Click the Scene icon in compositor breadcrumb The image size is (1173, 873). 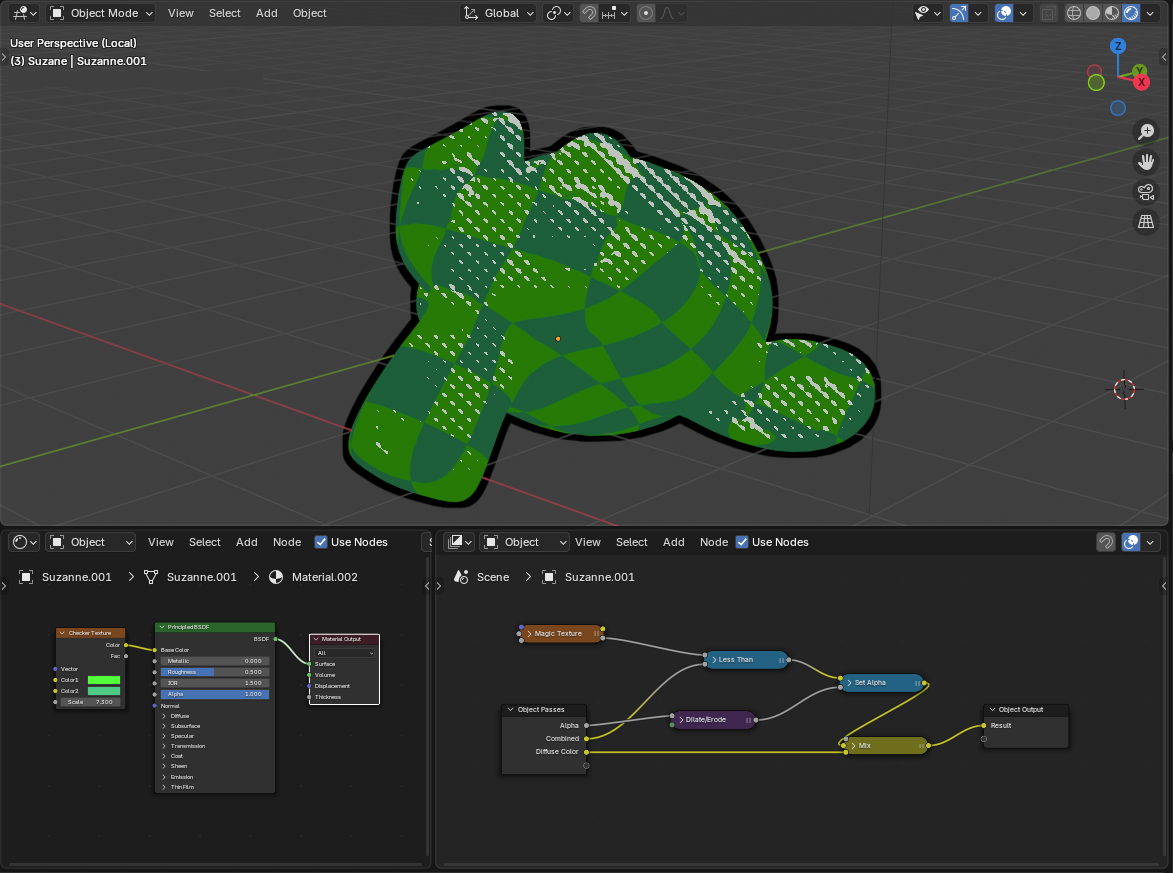(462, 577)
